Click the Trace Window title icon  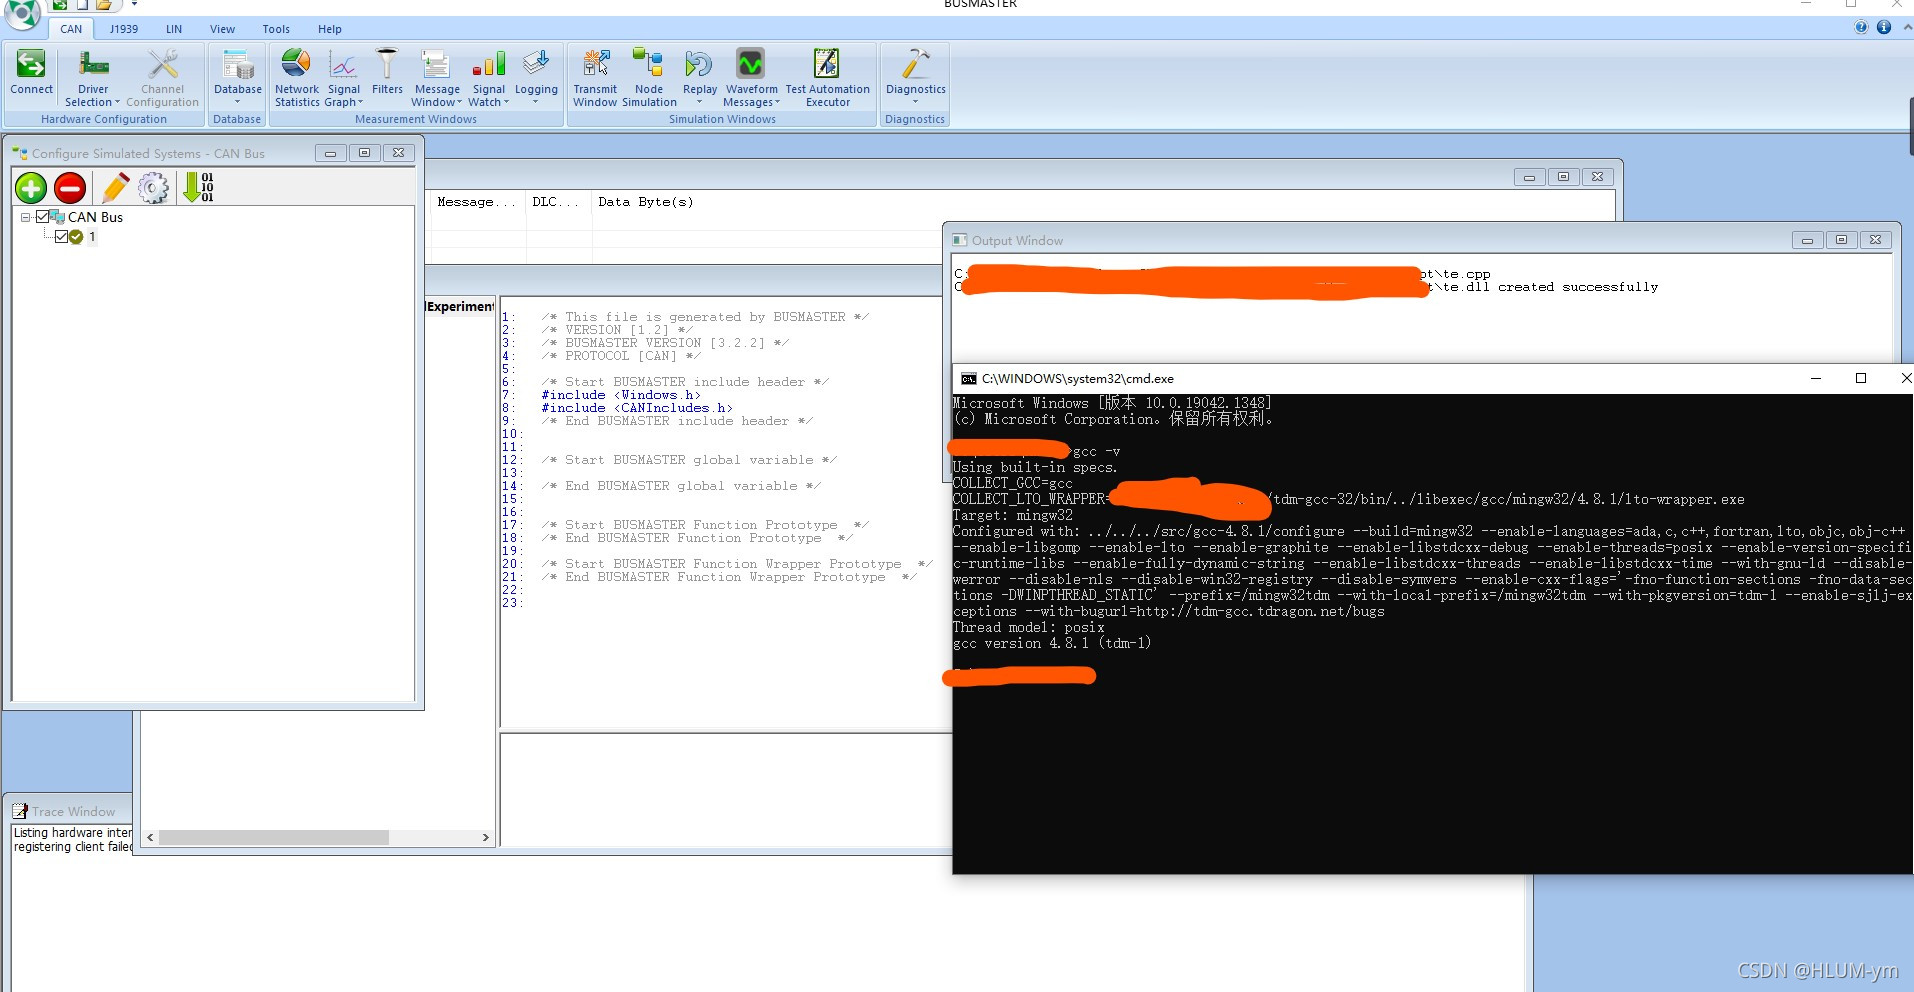(x=19, y=811)
